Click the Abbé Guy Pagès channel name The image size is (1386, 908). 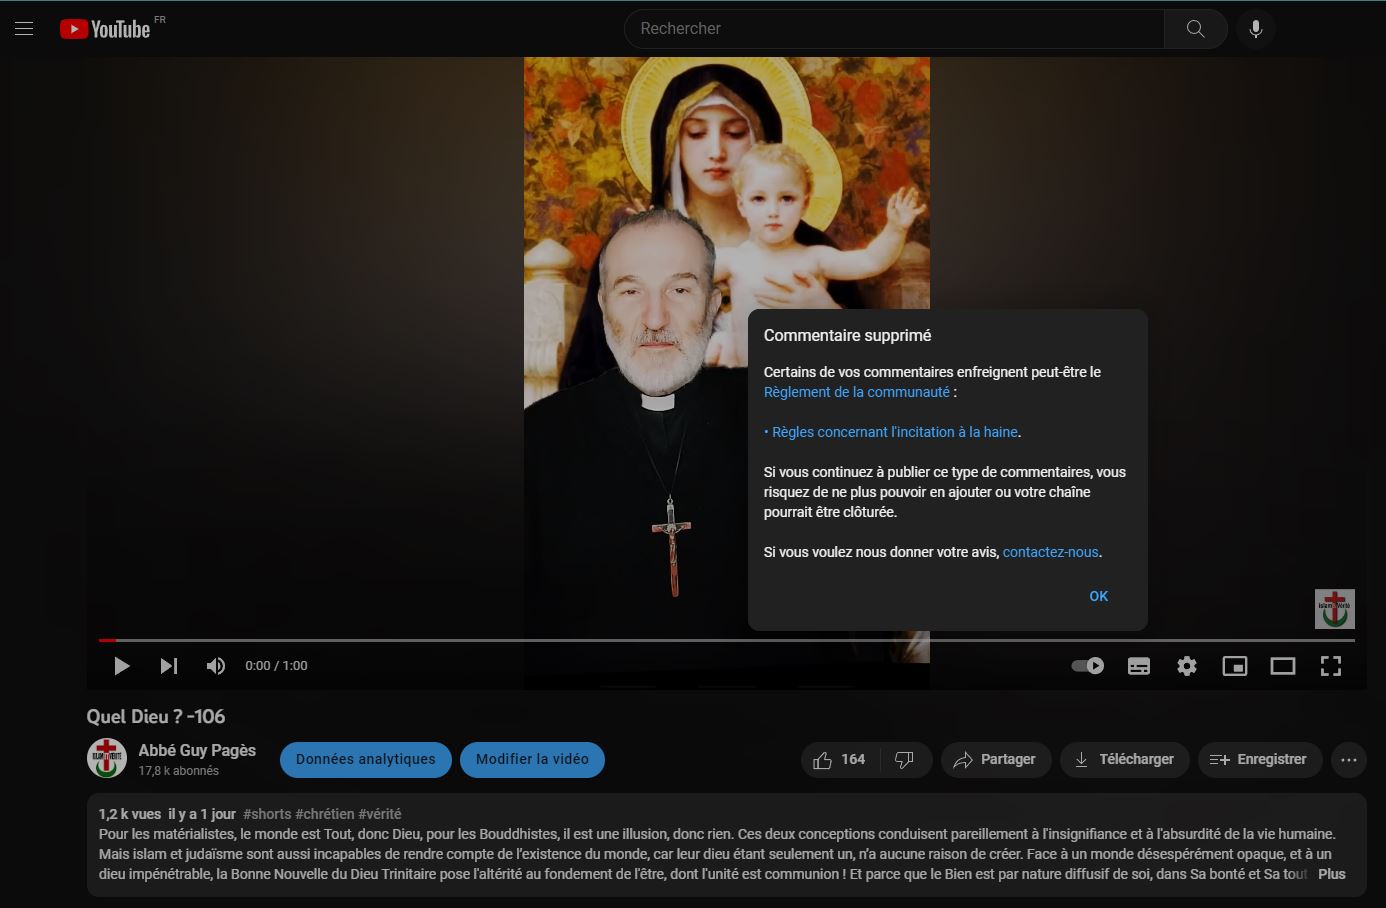click(x=197, y=750)
